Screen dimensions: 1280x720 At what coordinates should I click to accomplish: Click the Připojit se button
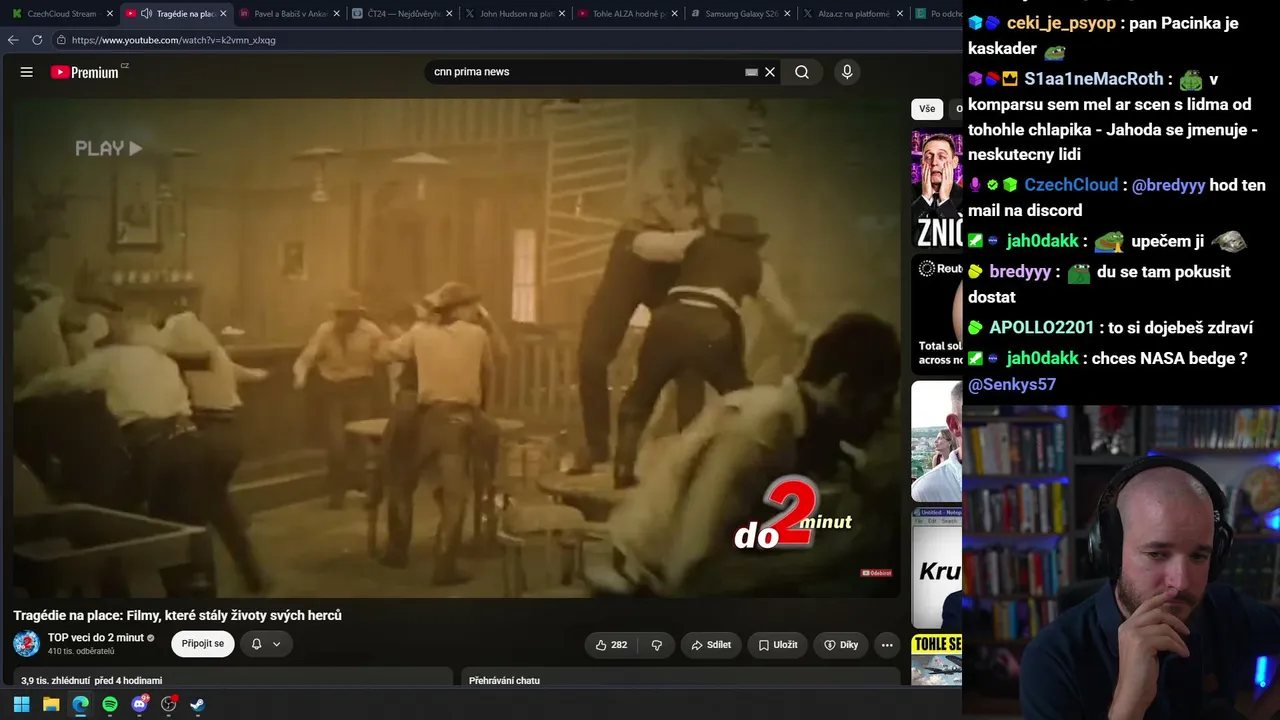pyautogui.click(x=203, y=644)
